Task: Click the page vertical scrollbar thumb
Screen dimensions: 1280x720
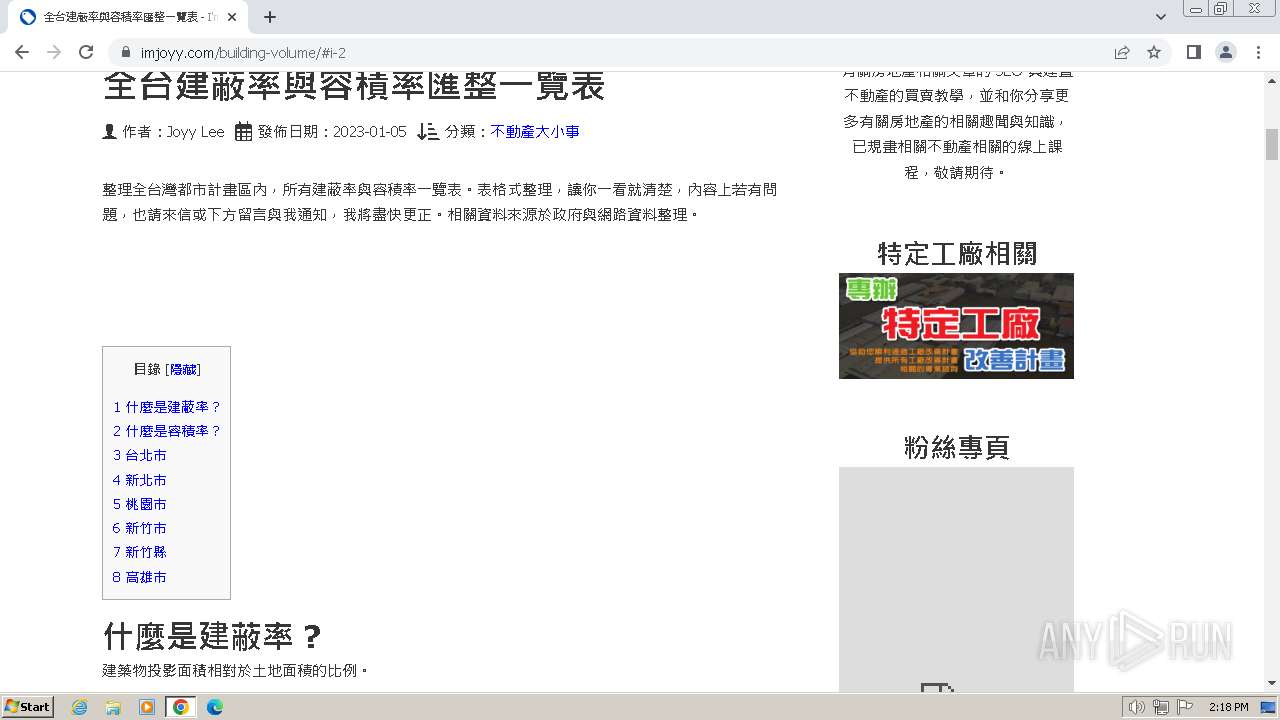Action: 1272,144
